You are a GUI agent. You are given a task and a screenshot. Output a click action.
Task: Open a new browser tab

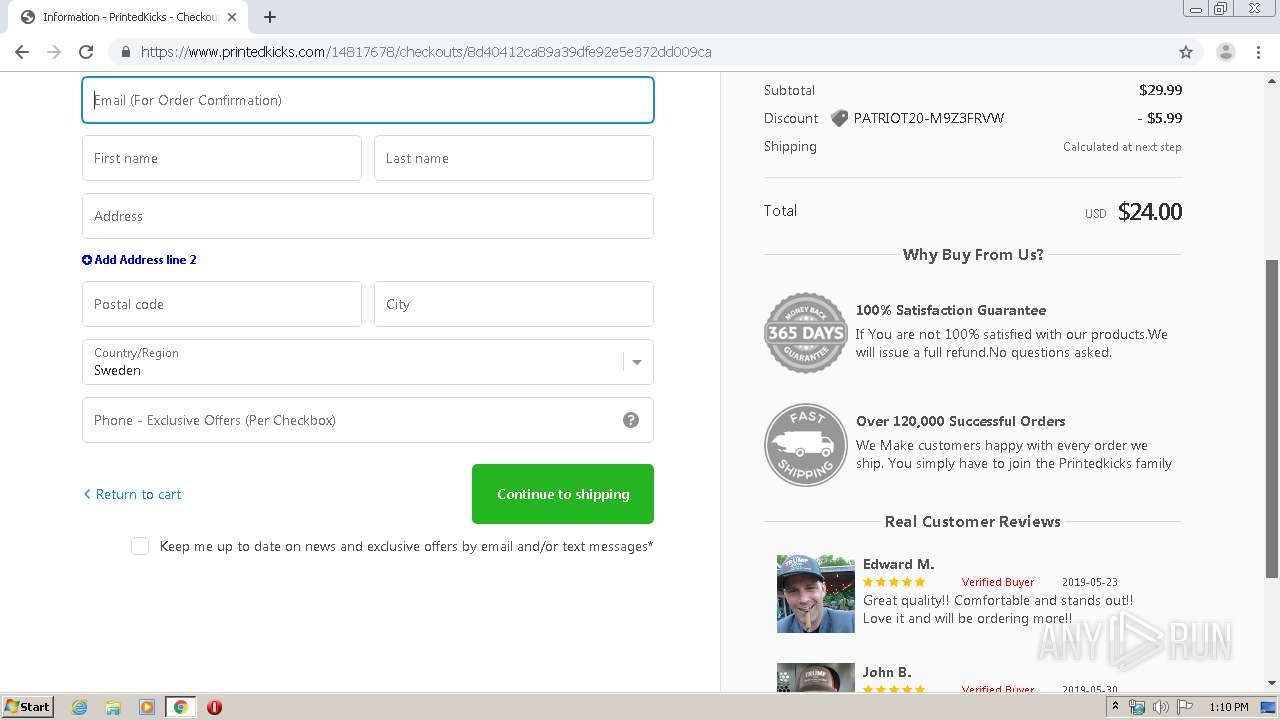coord(270,17)
